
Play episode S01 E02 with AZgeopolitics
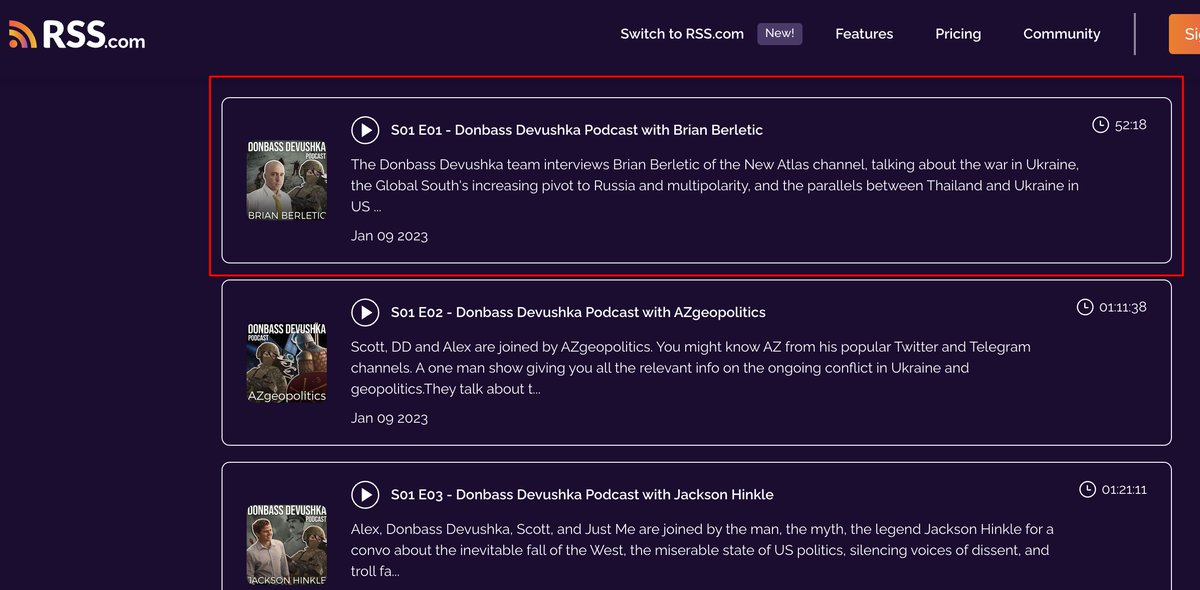pos(365,312)
